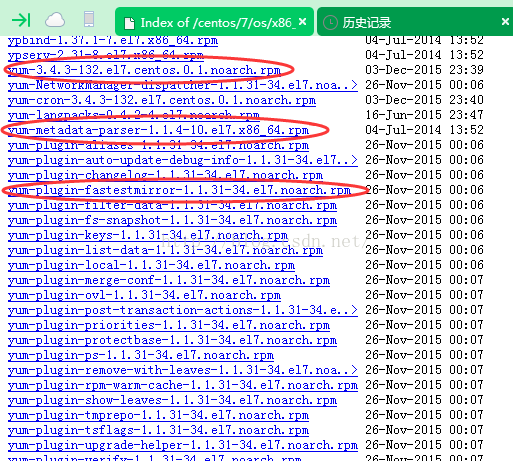Click the arrow-to-bar sidebar toggle icon

coord(21,20)
